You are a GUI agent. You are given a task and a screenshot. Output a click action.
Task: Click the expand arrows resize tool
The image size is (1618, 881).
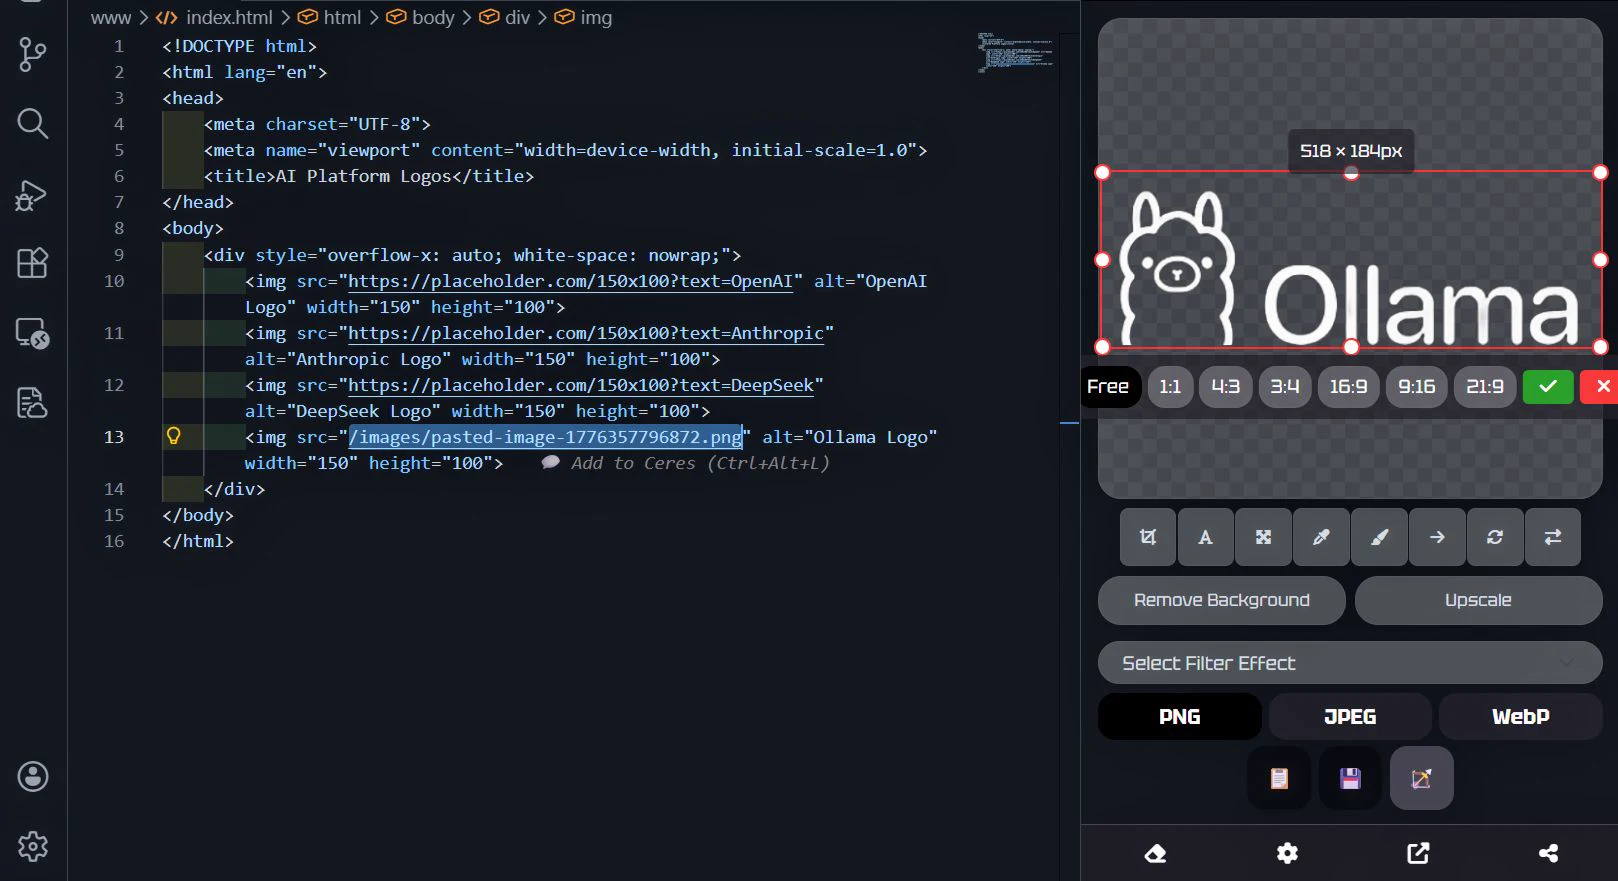[1264, 537]
